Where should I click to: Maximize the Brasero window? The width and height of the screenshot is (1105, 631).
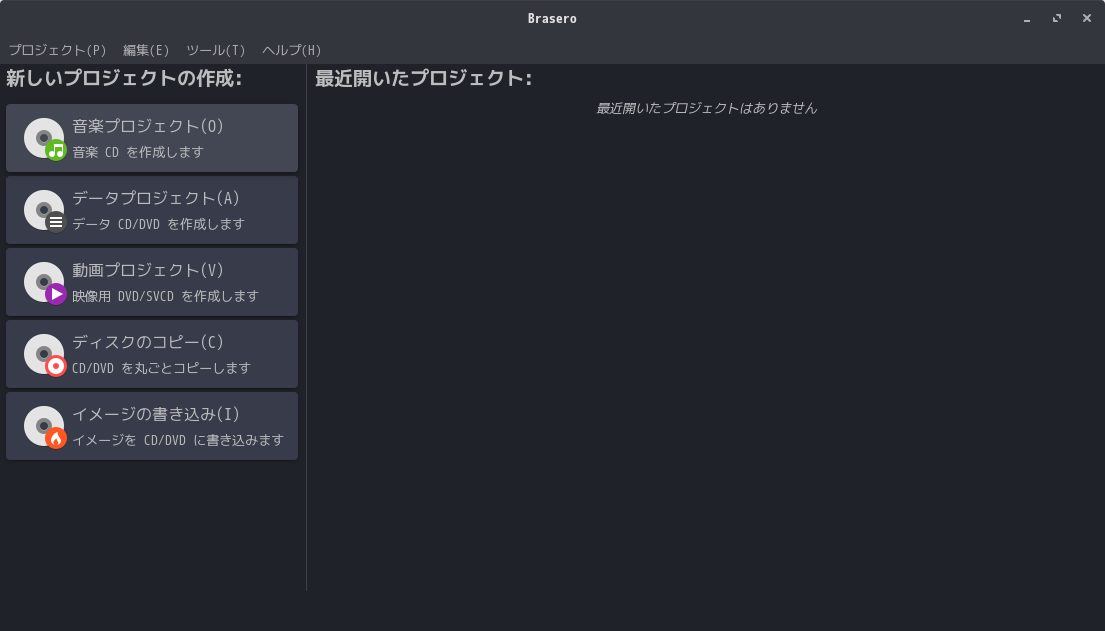pos(1056,18)
